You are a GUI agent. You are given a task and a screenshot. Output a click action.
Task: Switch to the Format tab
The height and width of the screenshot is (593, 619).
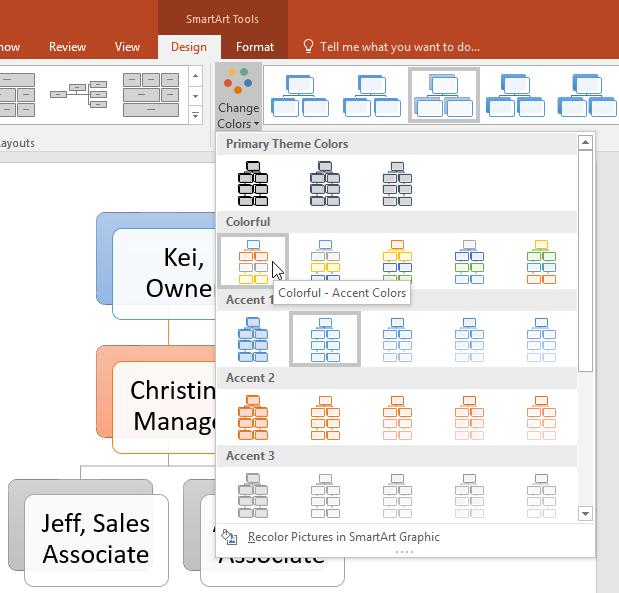pos(255,46)
